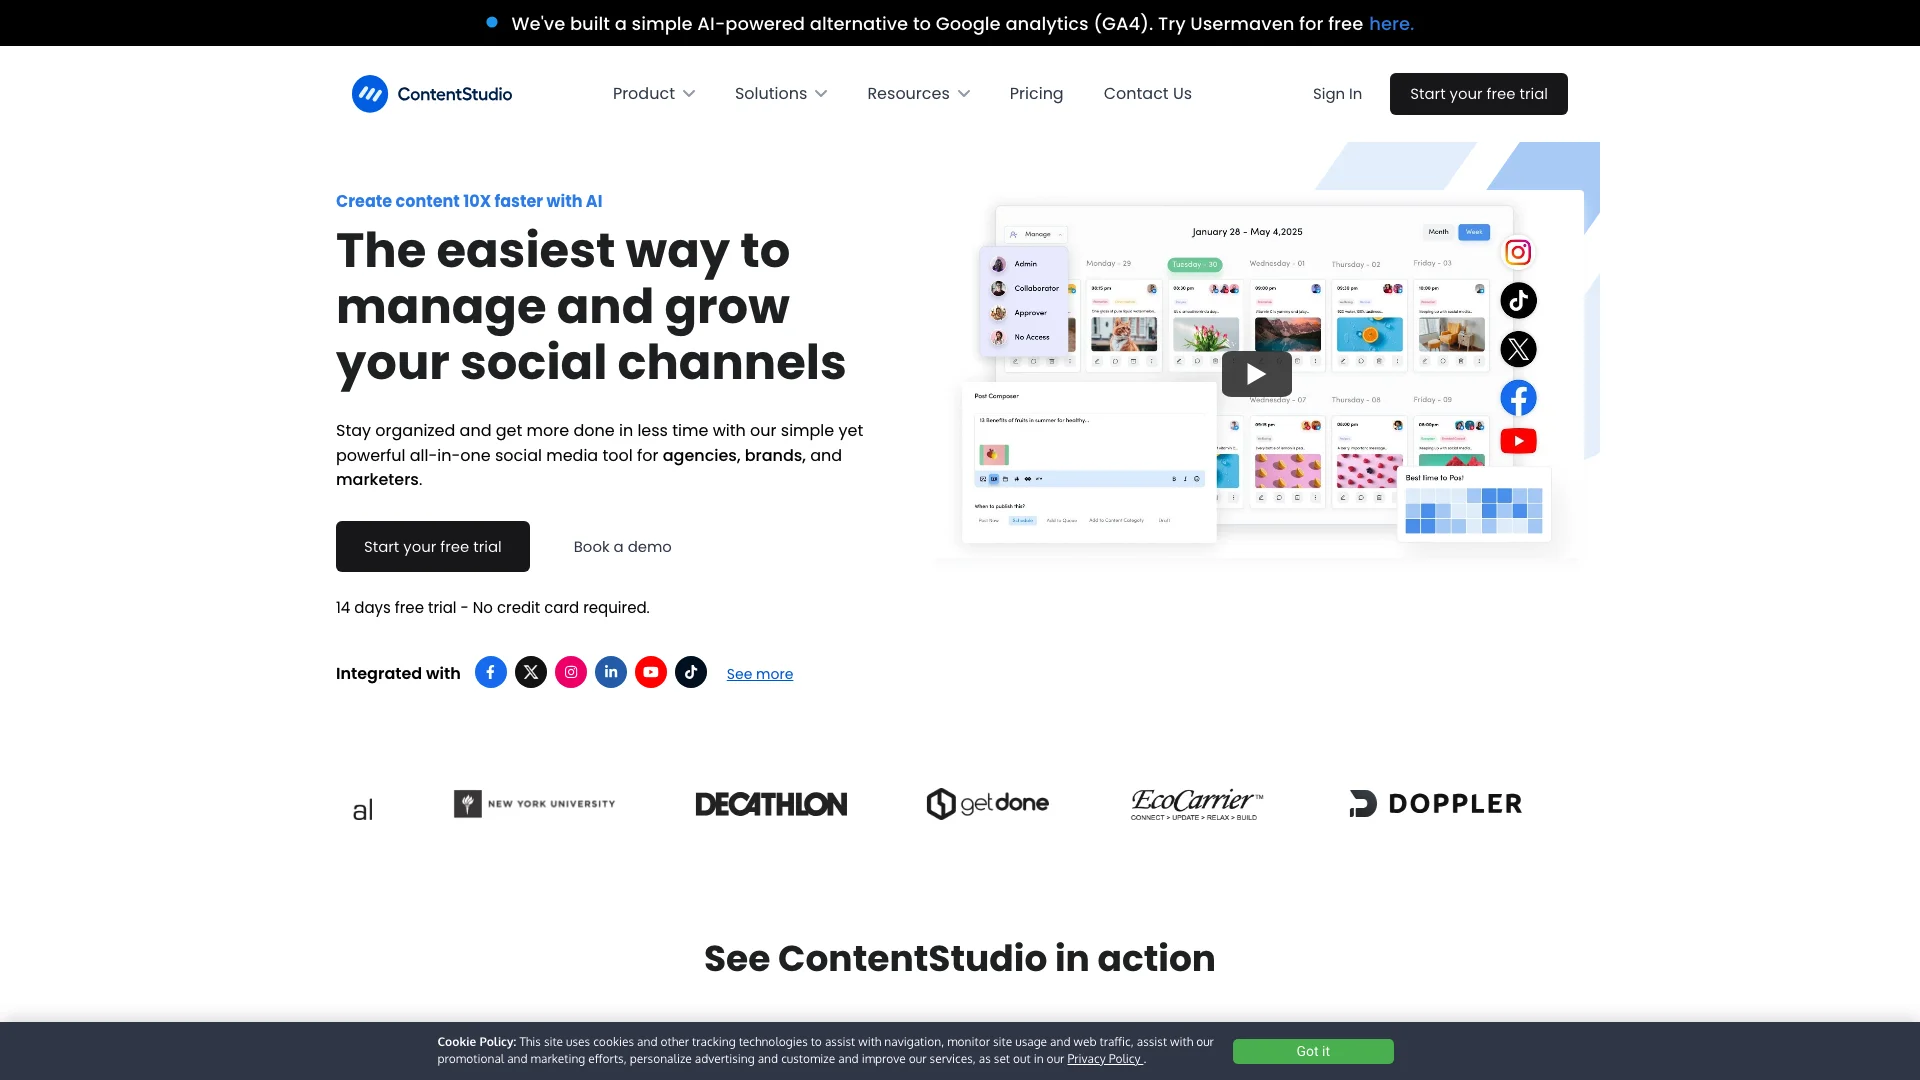Click 'Create content 10X faster with AI' text
This screenshot has width=1920, height=1080.
pyautogui.click(x=469, y=201)
